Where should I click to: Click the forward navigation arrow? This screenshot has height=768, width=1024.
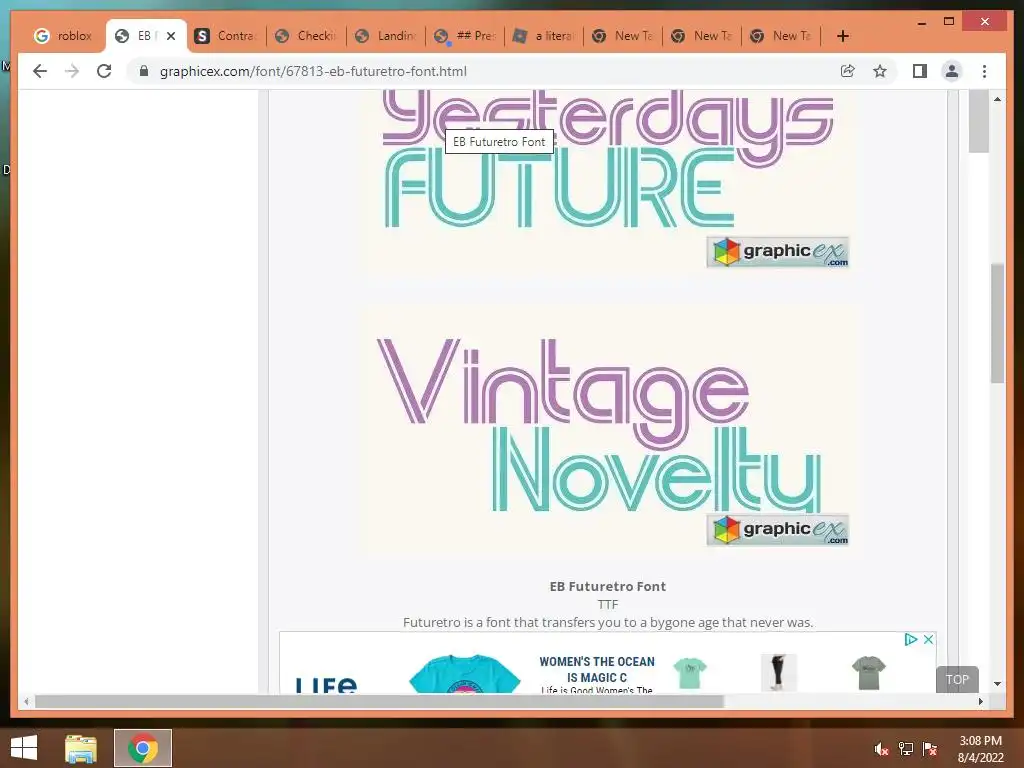(x=72, y=71)
